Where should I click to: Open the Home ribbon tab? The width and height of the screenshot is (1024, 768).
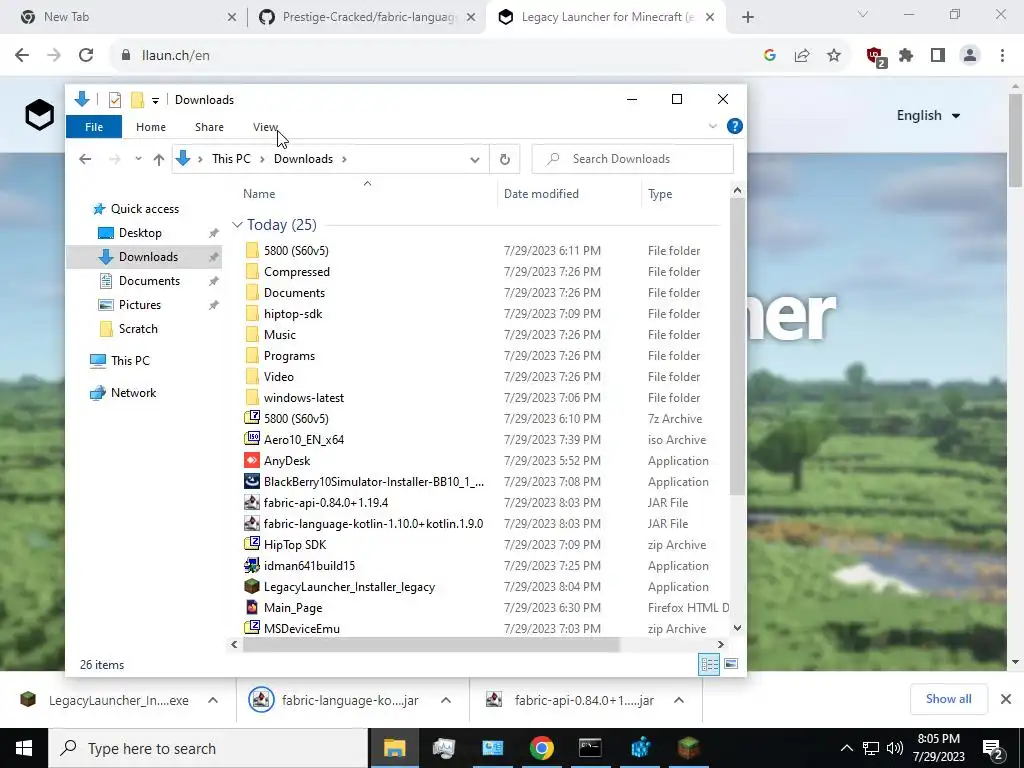[x=151, y=127]
